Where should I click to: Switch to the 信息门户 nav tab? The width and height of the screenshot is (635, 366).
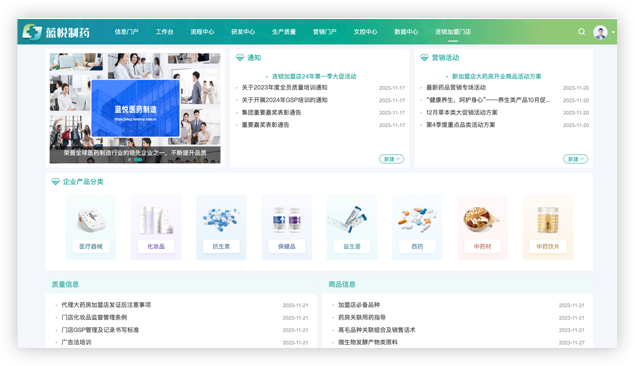pos(126,32)
